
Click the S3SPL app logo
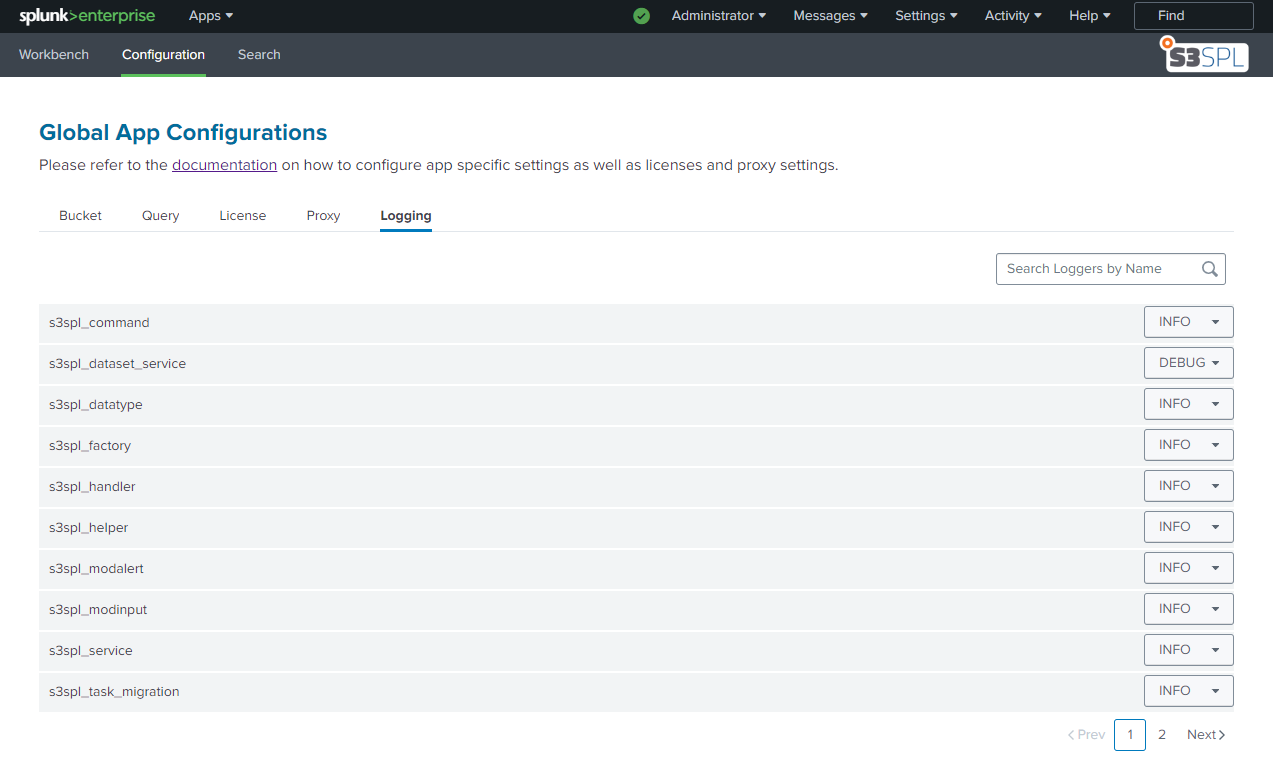[1206, 55]
